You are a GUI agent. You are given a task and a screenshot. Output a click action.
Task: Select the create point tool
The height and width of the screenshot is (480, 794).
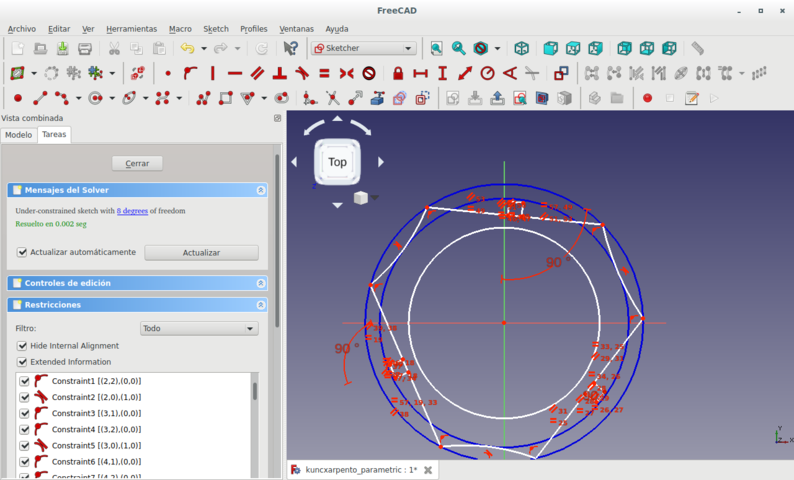click(18, 98)
